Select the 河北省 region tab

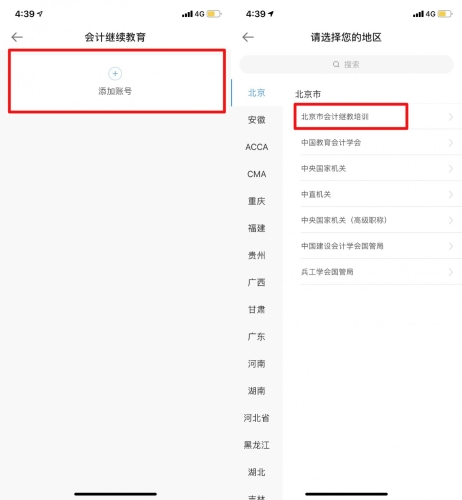pyautogui.click(x=256, y=418)
